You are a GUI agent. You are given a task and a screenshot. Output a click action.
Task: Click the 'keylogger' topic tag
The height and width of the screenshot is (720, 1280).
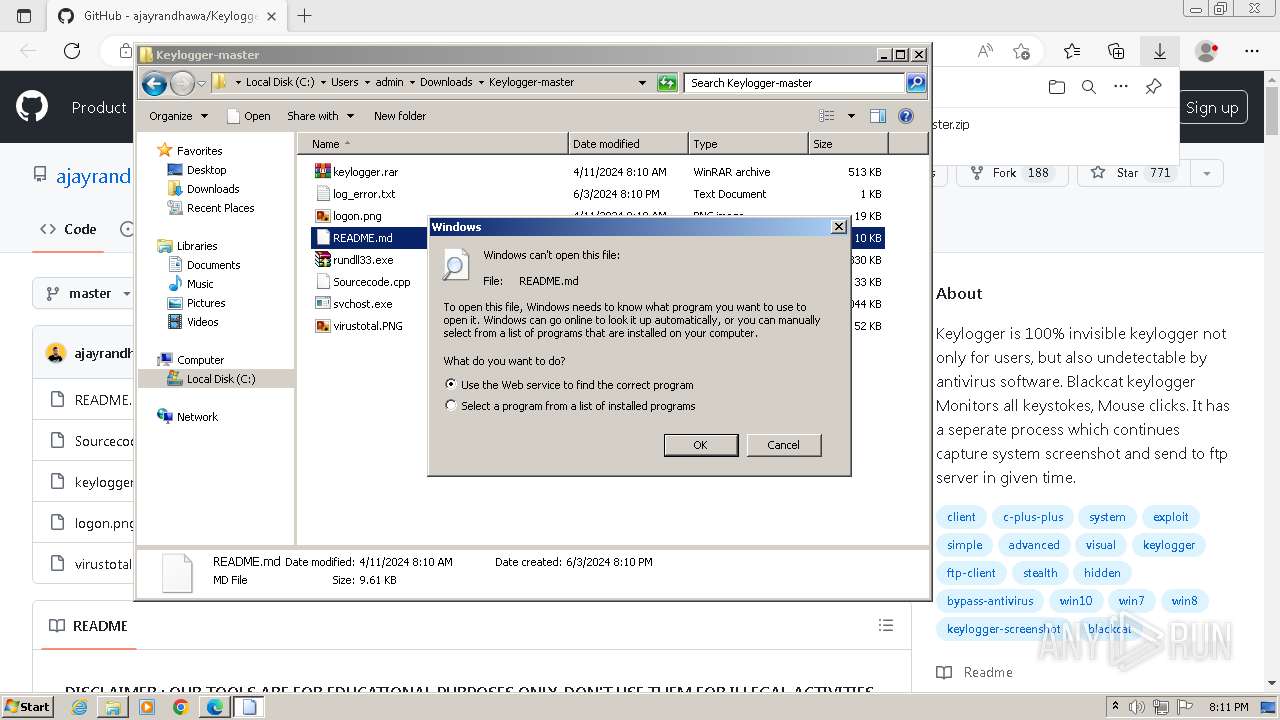(1169, 545)
